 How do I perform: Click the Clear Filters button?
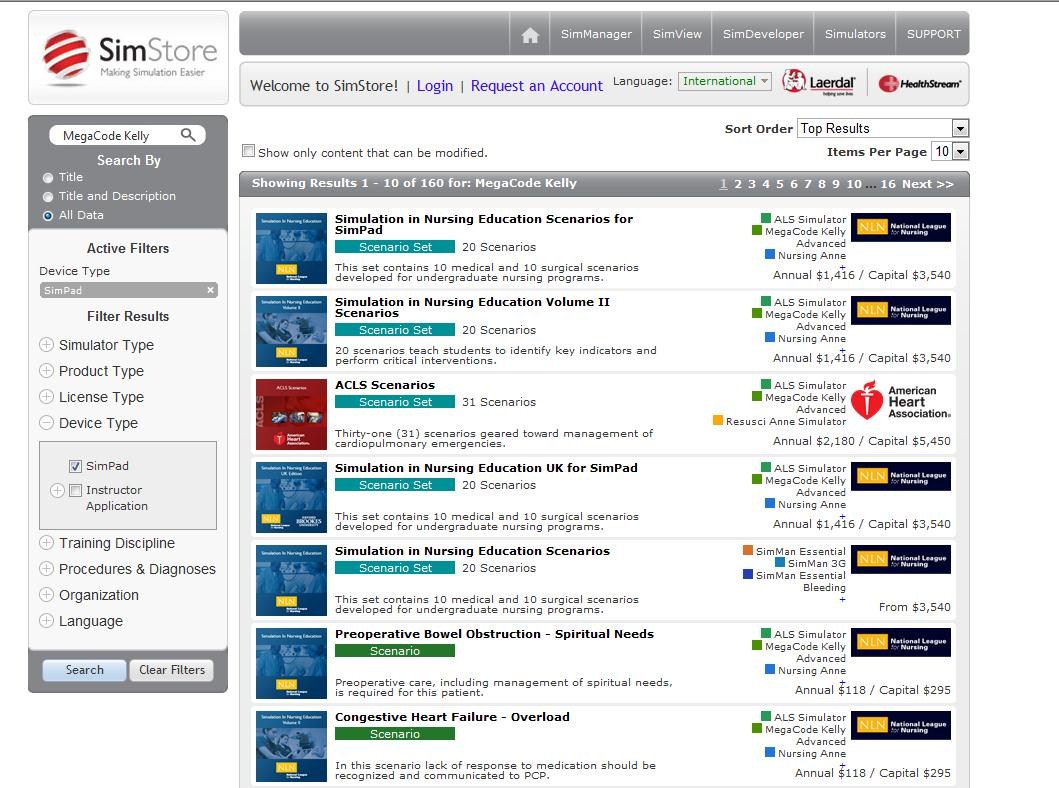tap(172, 670)
